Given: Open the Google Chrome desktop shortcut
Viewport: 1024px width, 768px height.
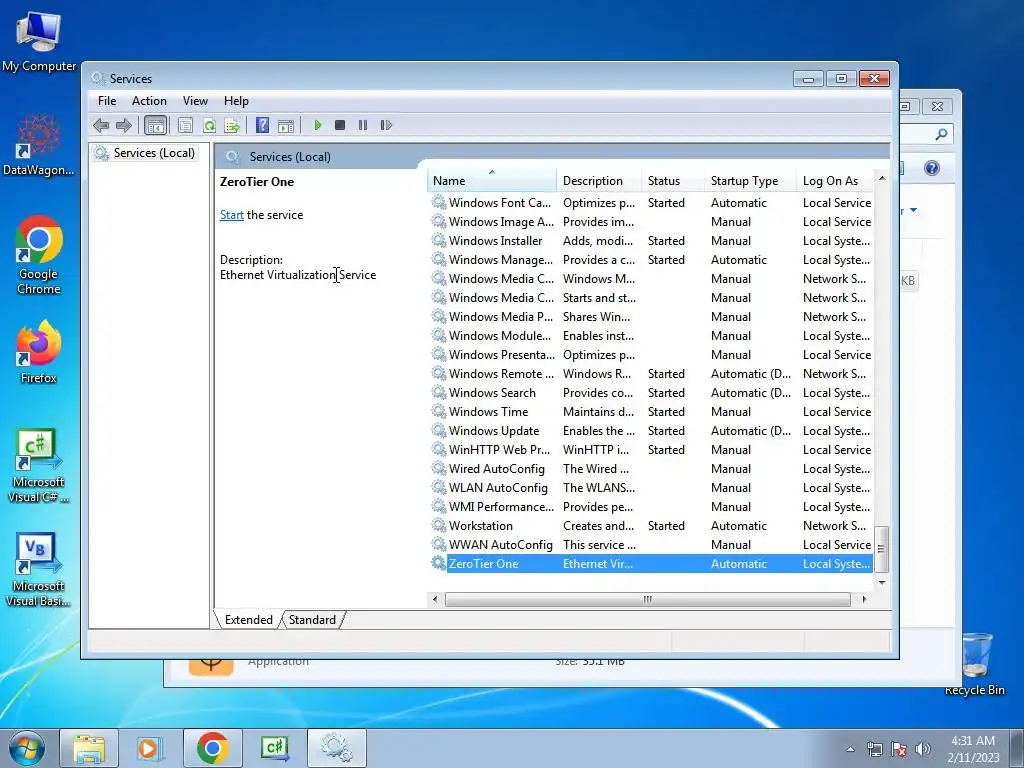Looking at the screenshot, I should tap(39, 255).
